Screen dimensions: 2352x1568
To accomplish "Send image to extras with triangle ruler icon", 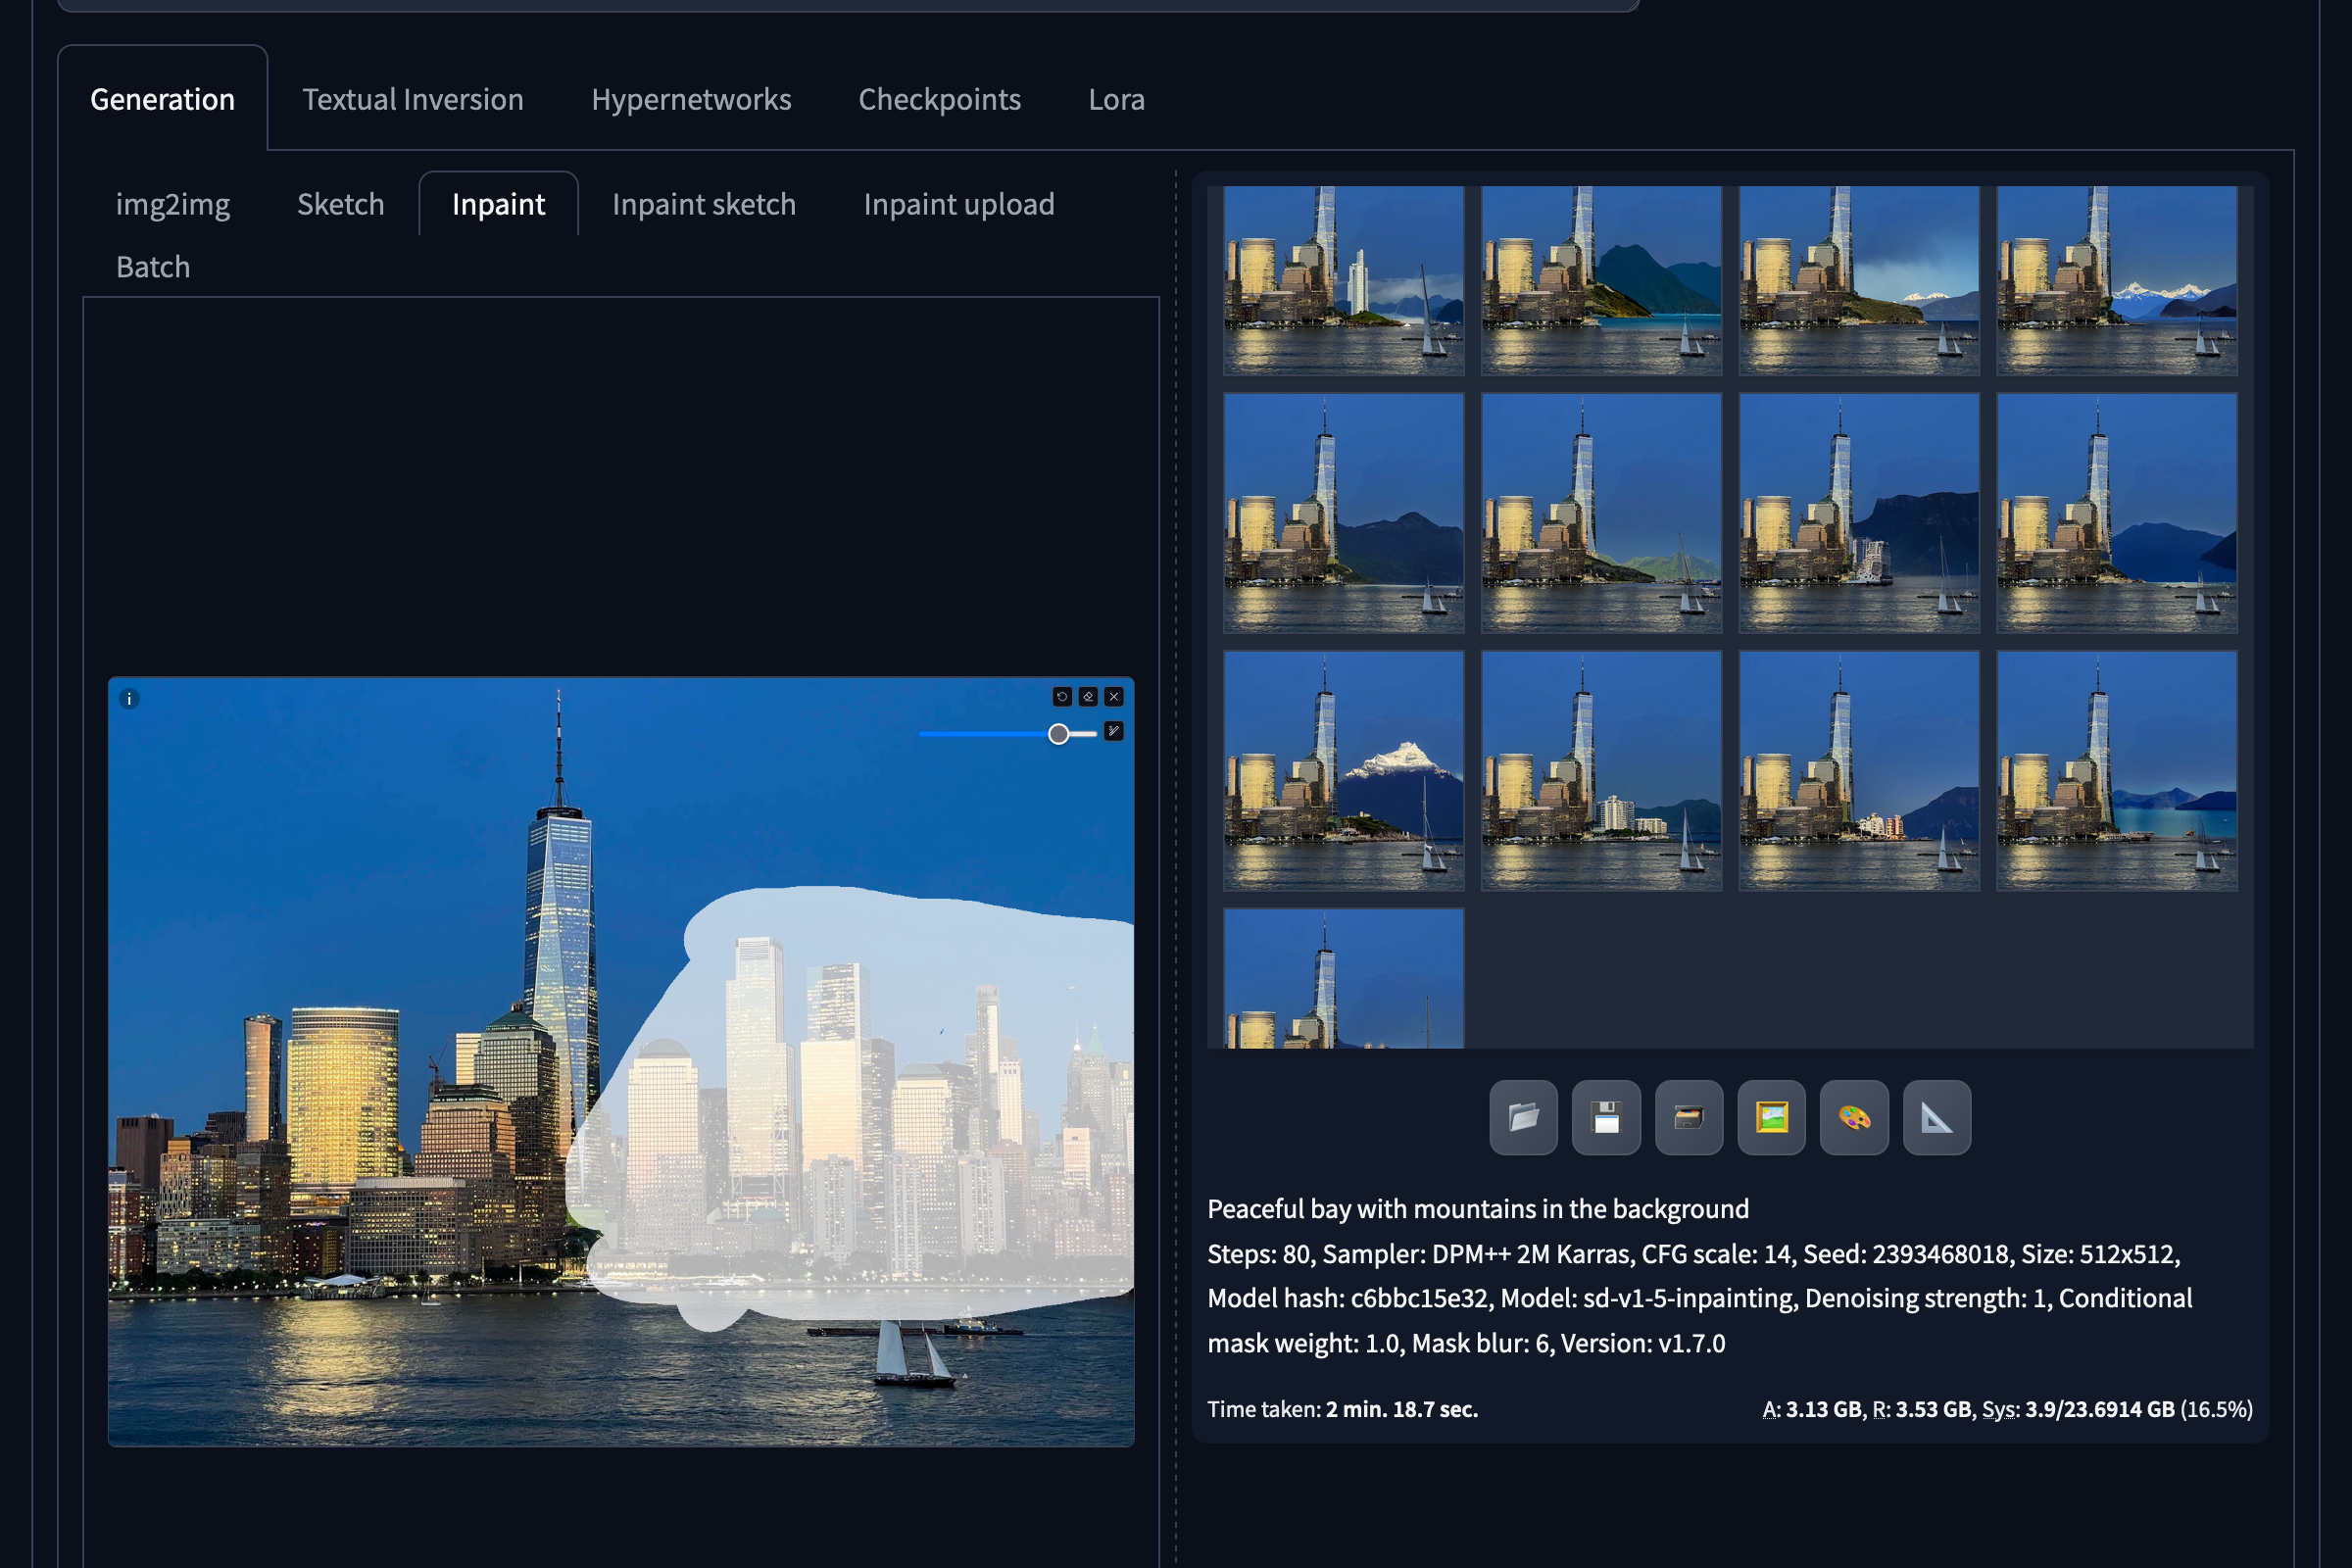I will point(1937,1117).
